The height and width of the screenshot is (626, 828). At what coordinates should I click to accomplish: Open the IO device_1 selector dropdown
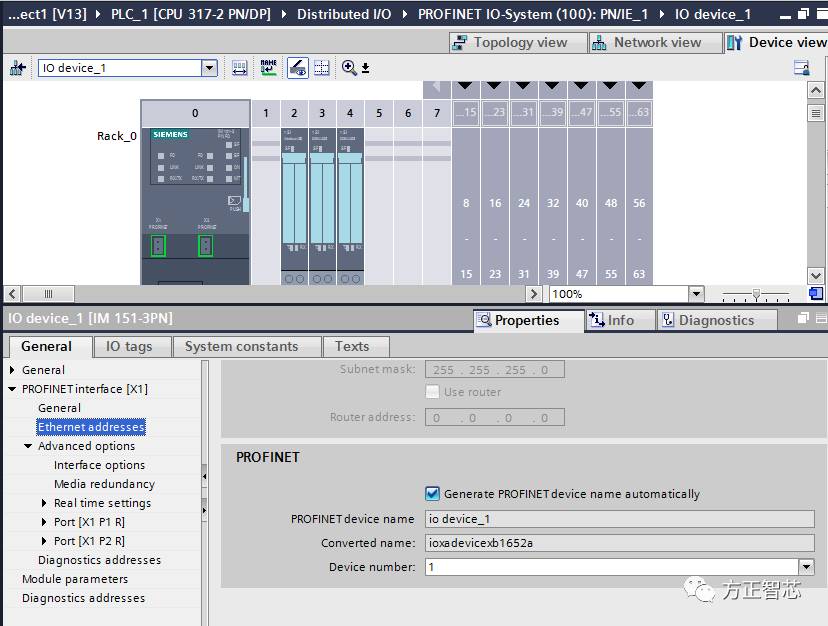tap(209, 68)
